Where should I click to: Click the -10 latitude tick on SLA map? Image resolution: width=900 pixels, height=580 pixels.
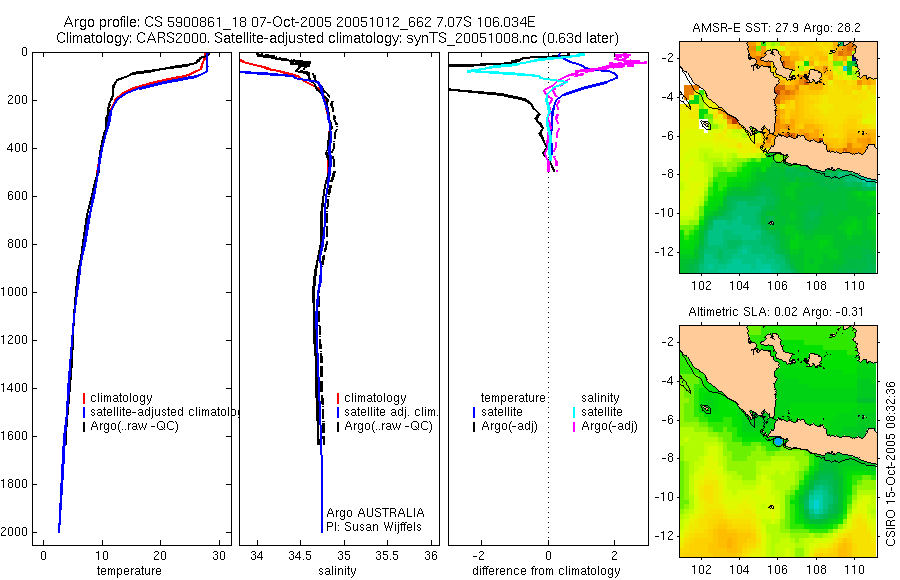[665, 497]
